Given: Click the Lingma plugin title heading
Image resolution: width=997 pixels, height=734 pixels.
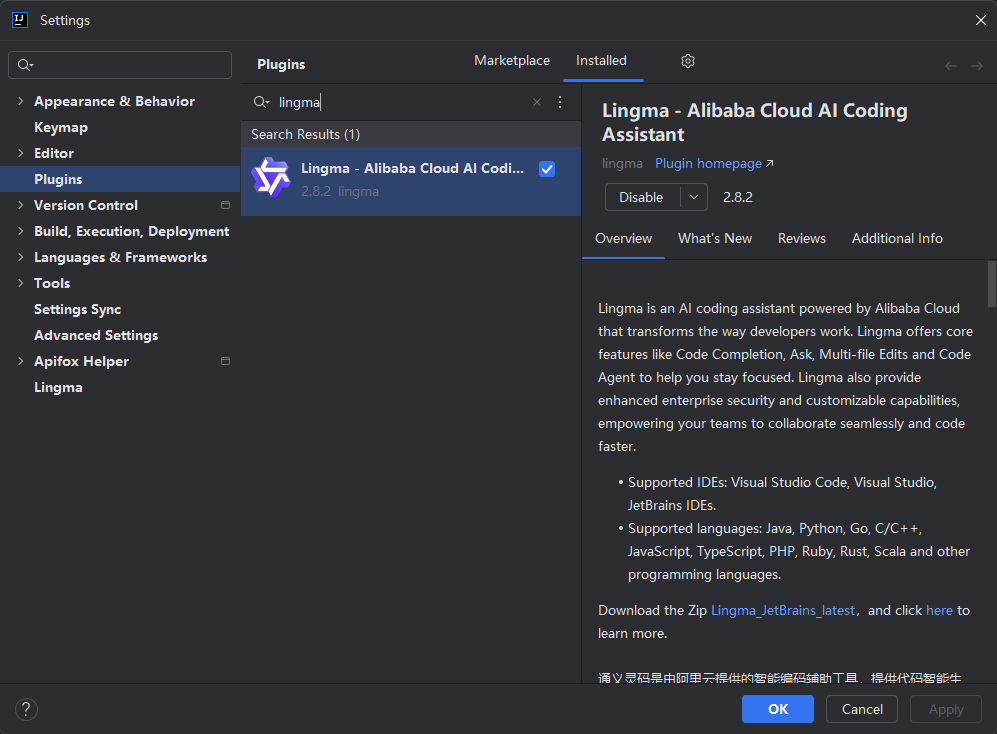Looking at the screenshot, I should pos(755,122).
